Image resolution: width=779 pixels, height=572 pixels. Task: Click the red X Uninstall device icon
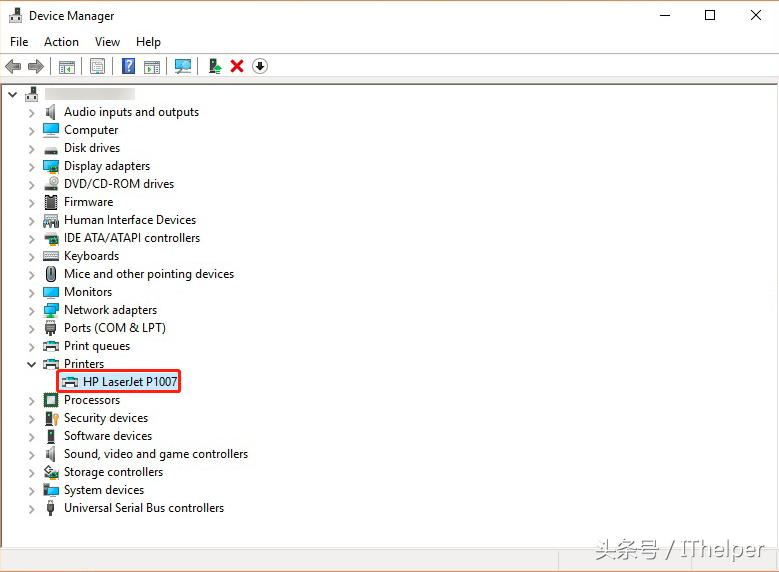237,66
